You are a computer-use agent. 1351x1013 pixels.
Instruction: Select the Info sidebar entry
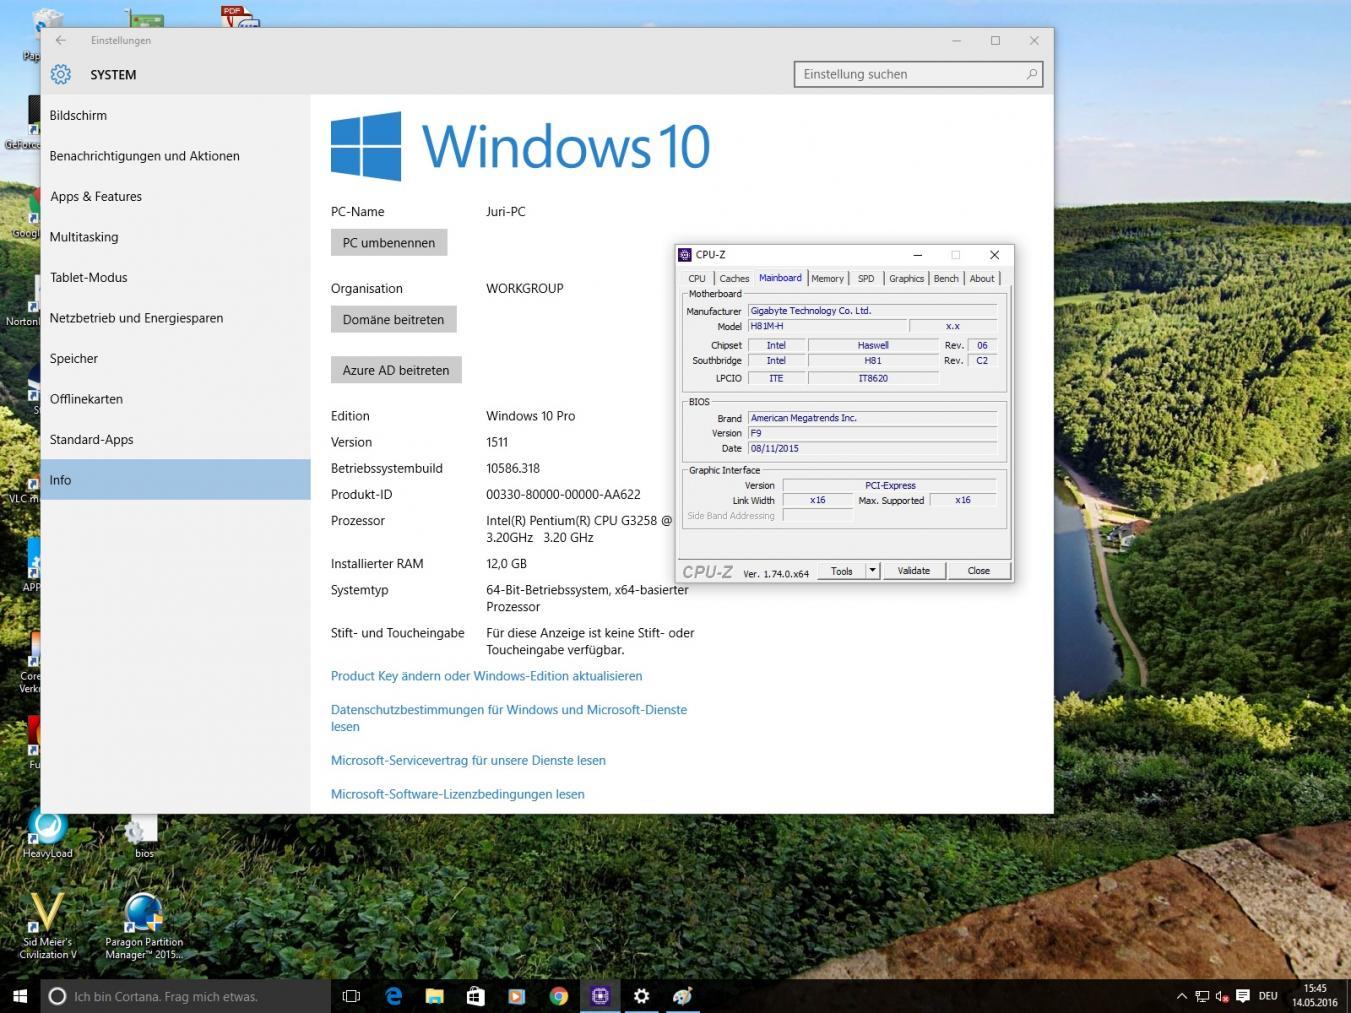(x=175, y=480)
